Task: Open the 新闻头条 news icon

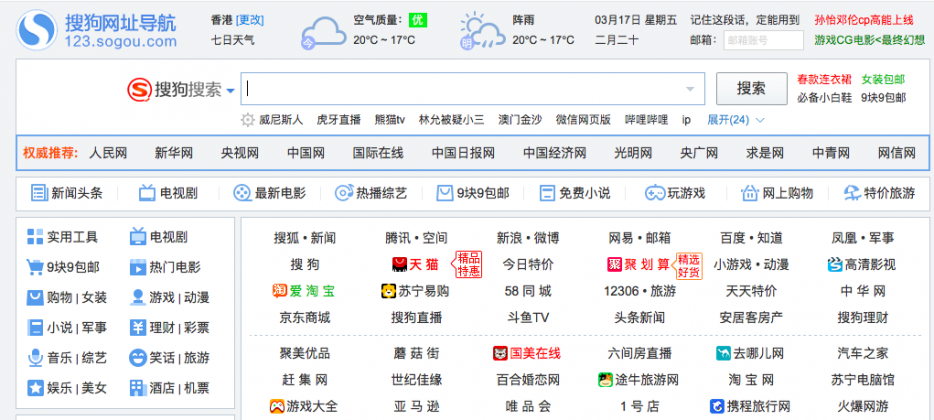Action: pyautogui.click(x=39, y=193)
